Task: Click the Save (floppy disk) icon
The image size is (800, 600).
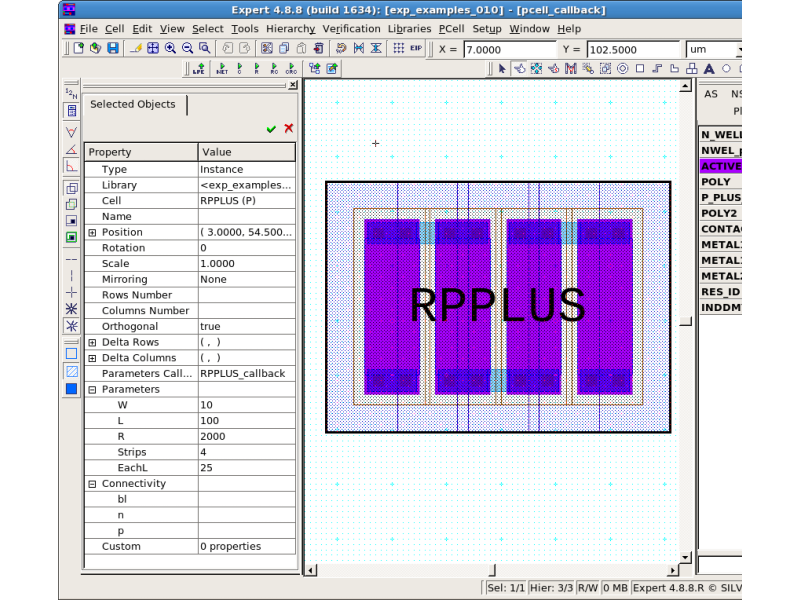Action: coord(112,48)
